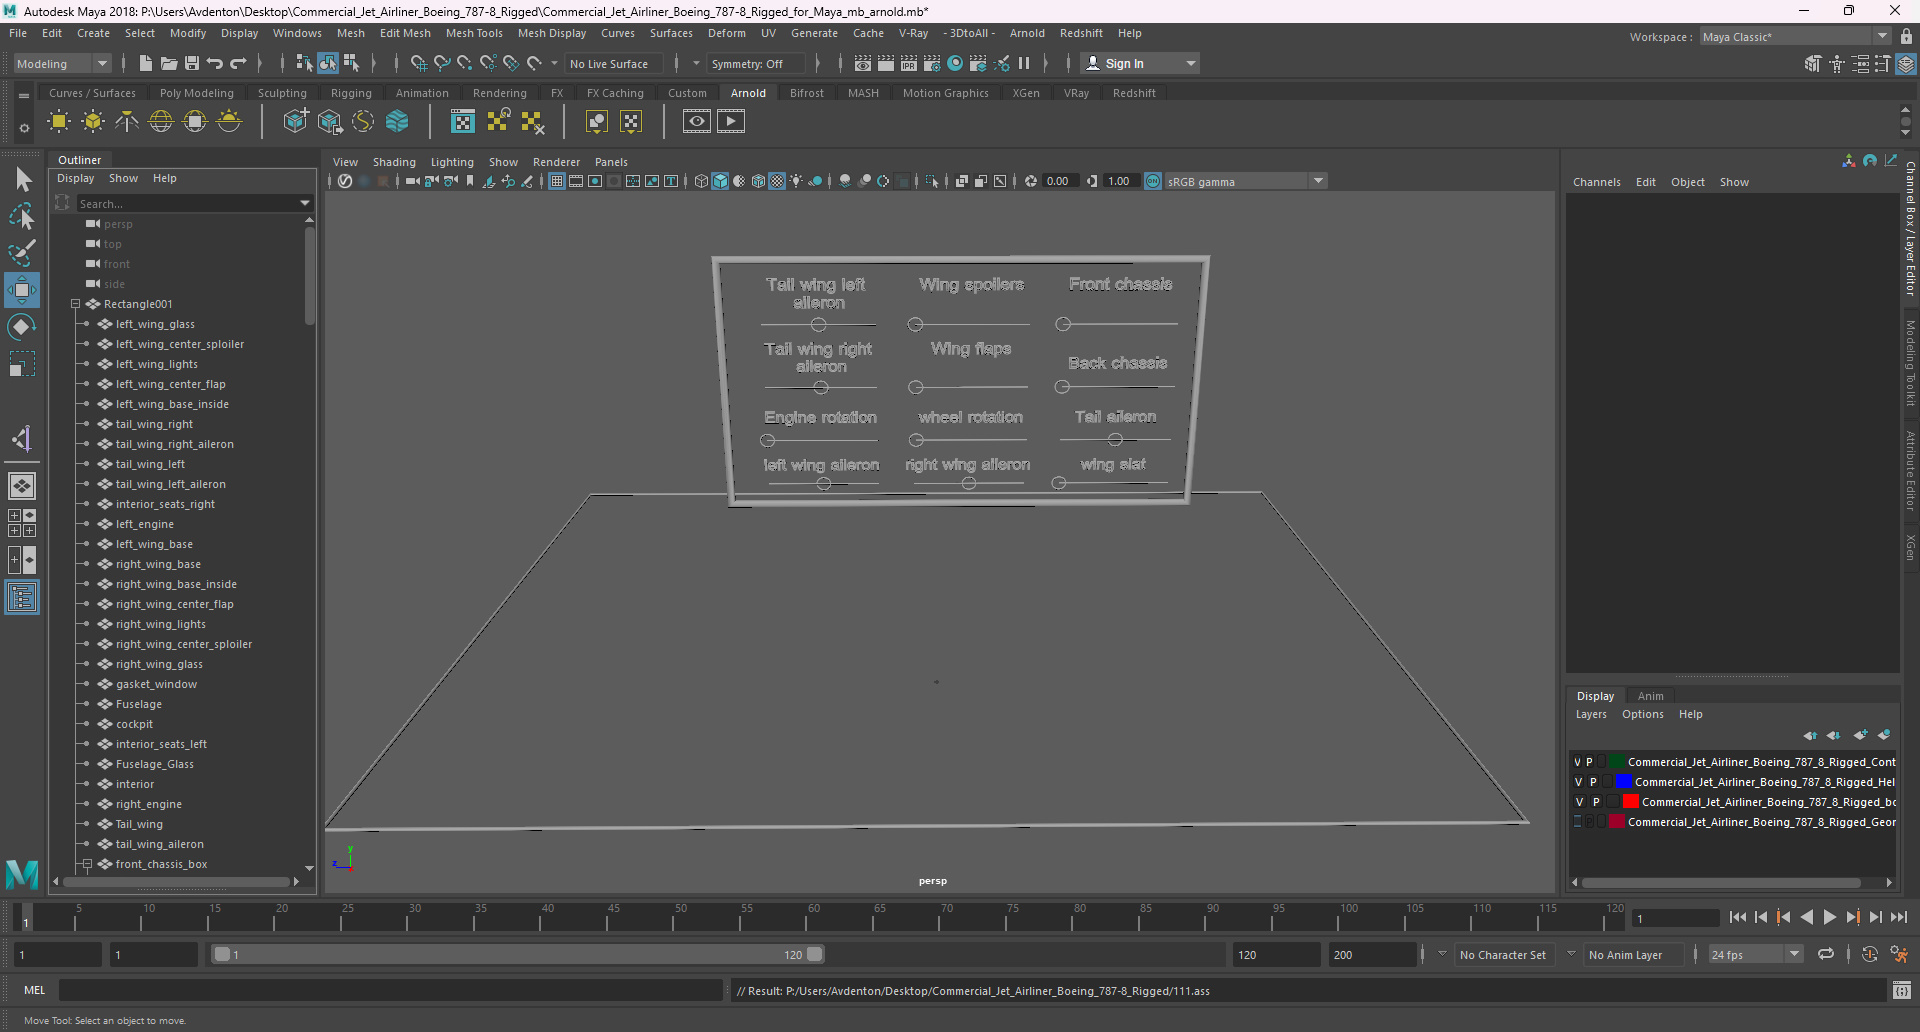Toggle loop playback button

[1826, 954]
